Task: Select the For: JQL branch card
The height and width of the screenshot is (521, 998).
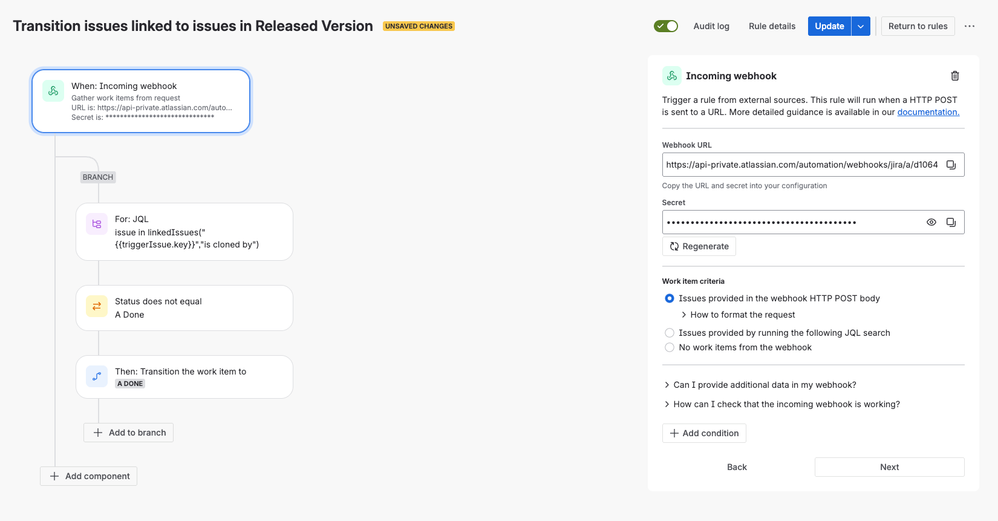Action: click(x=185, y=232)
